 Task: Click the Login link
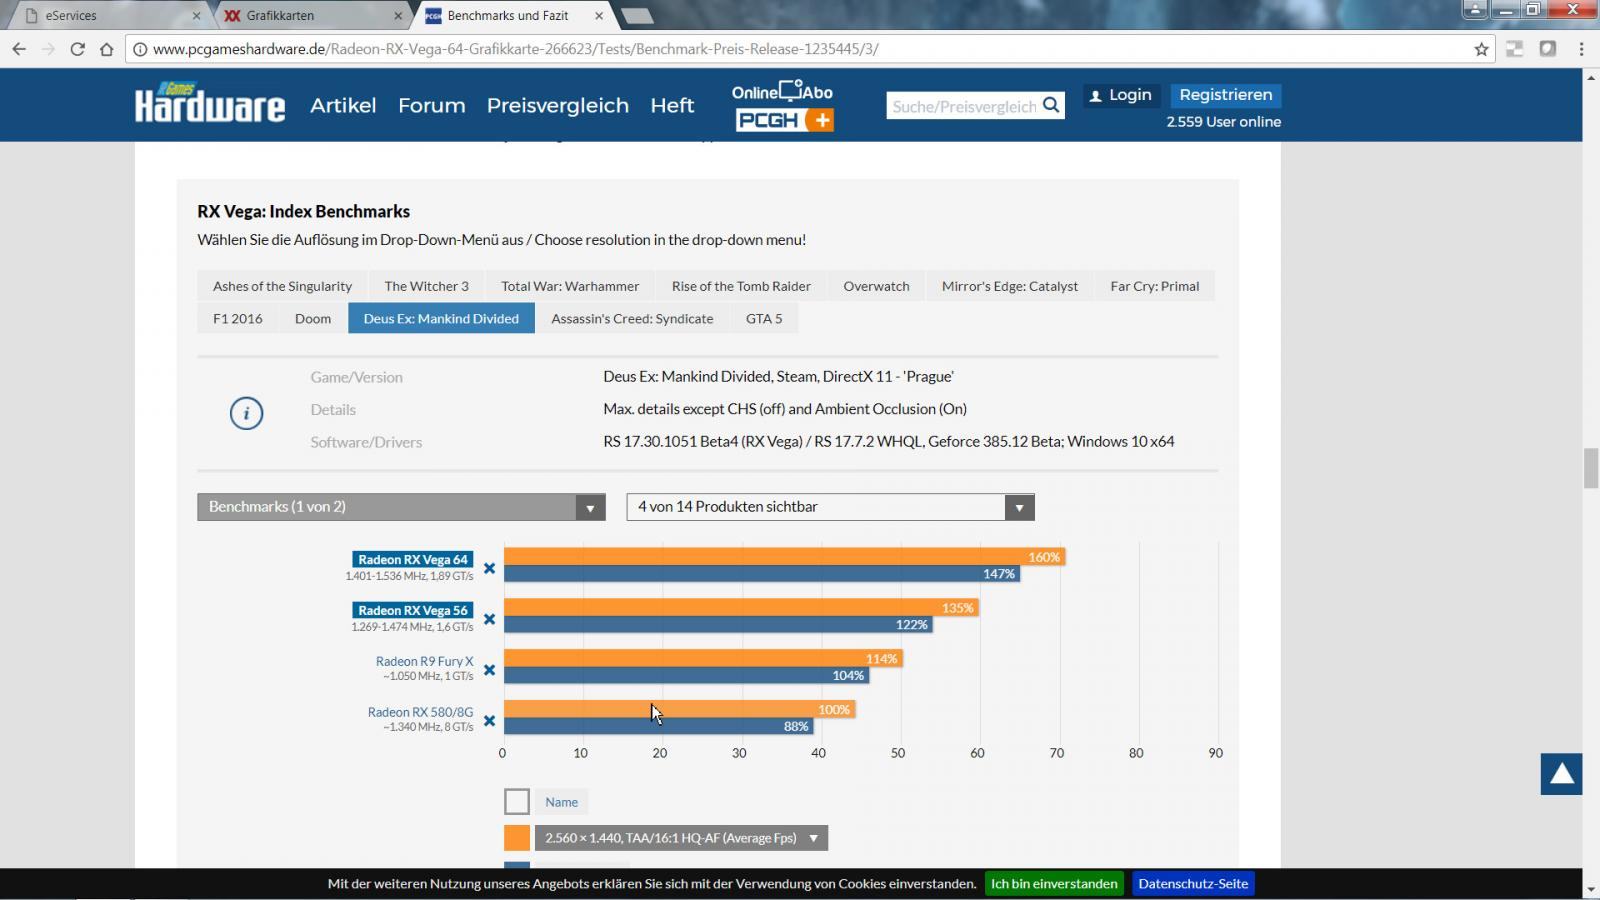tap(1121, 95)
